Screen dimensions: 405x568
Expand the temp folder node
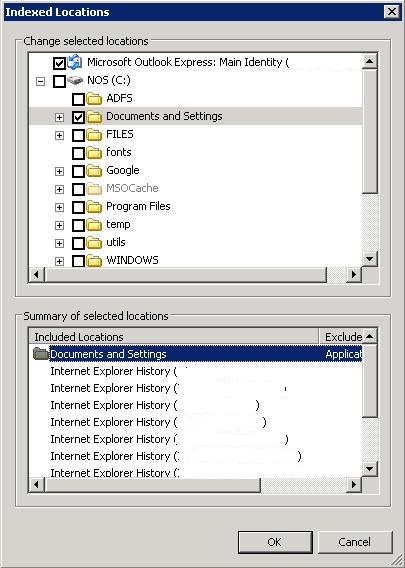(x=59, y=225)
